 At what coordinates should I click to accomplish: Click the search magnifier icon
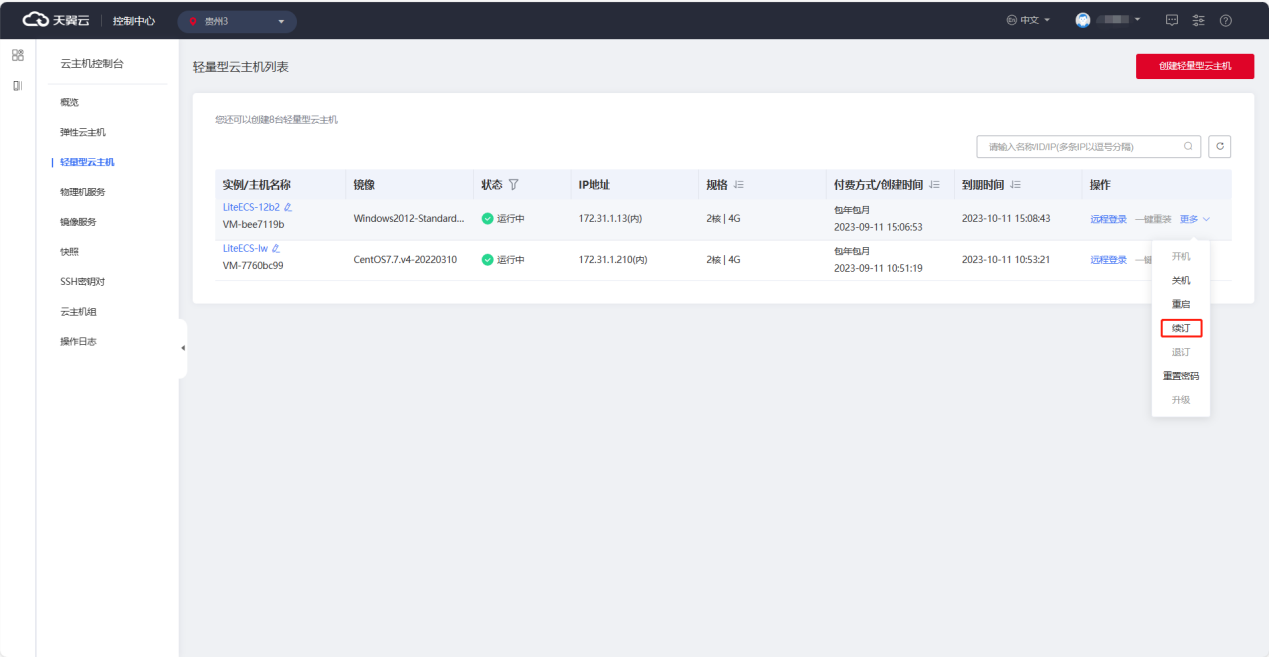pos(1188,147)
